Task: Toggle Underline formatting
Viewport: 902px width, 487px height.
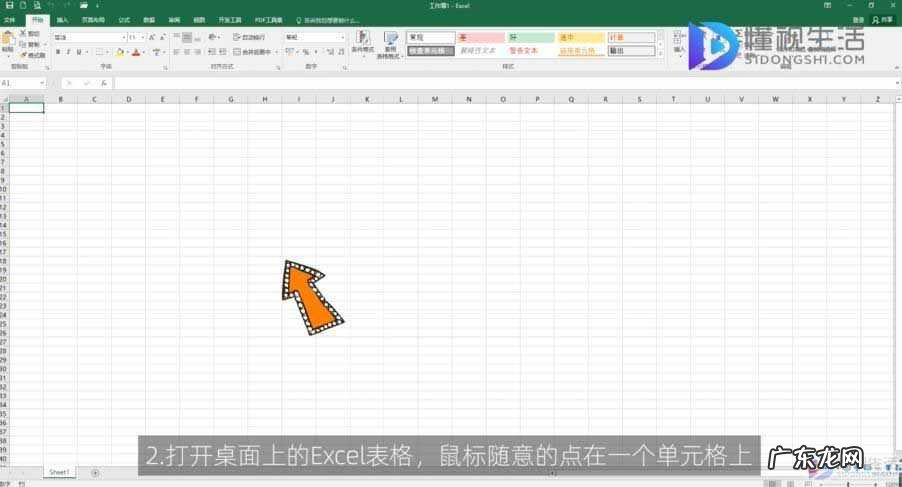Action: click(79, 52)
